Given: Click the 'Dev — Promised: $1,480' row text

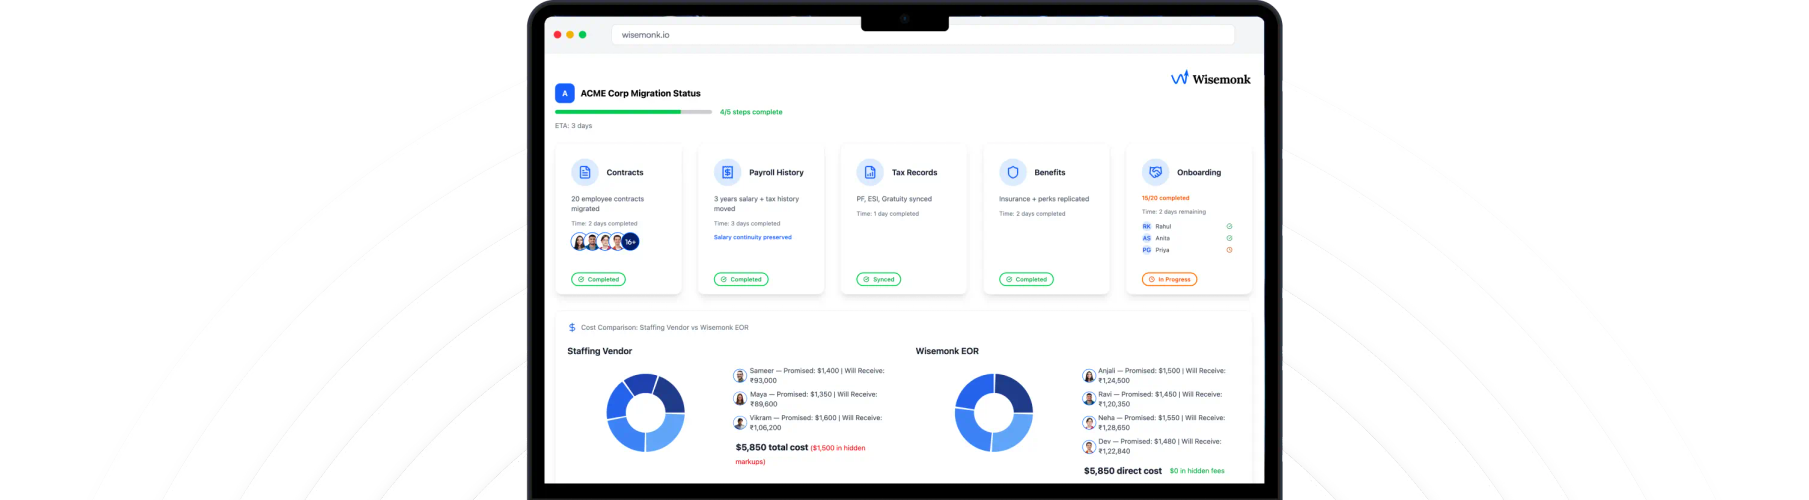Looking at the screenshot, I should click(x=1160, y=446).
